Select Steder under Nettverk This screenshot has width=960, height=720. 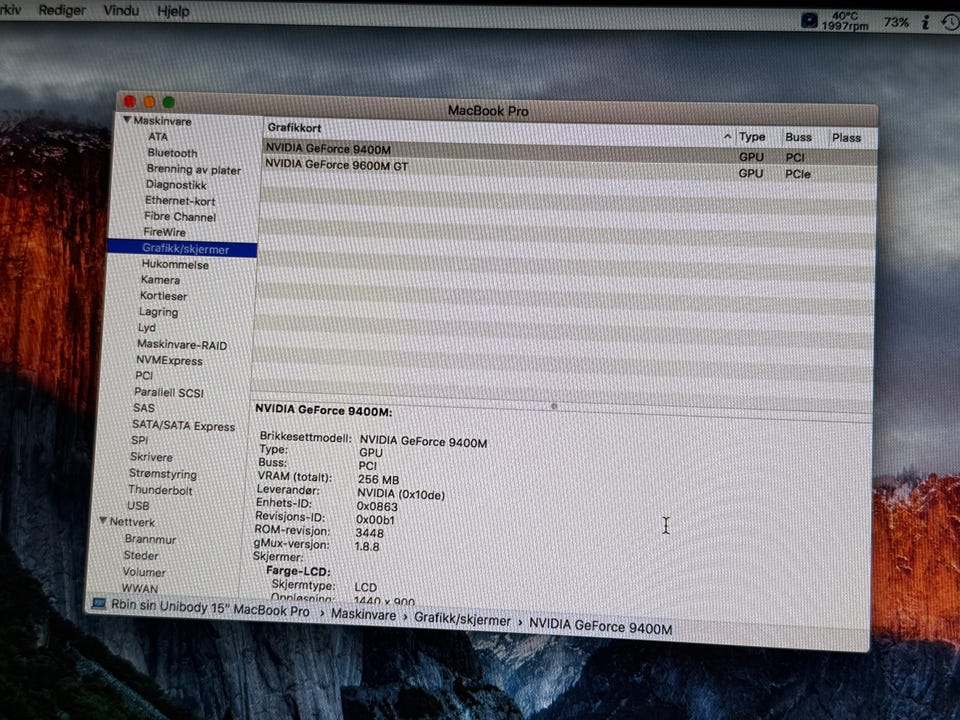click(x=141, y=555)
